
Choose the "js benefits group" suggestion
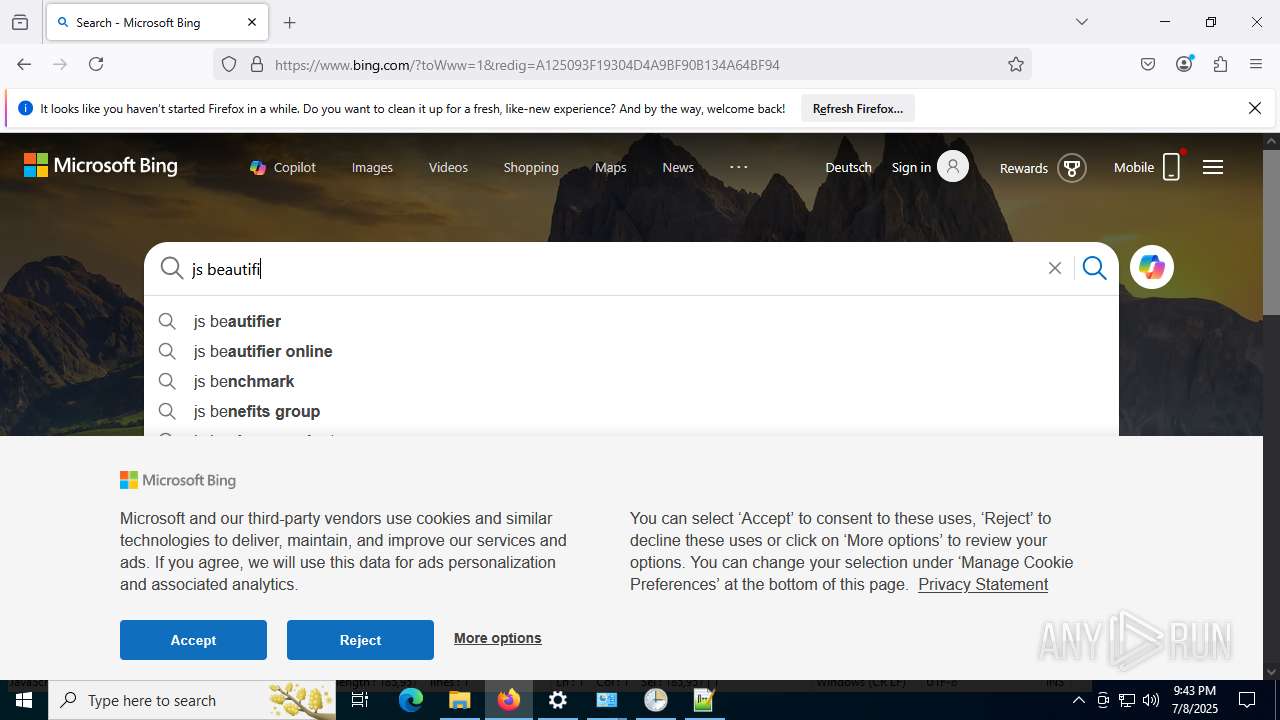tap(631, 411)
